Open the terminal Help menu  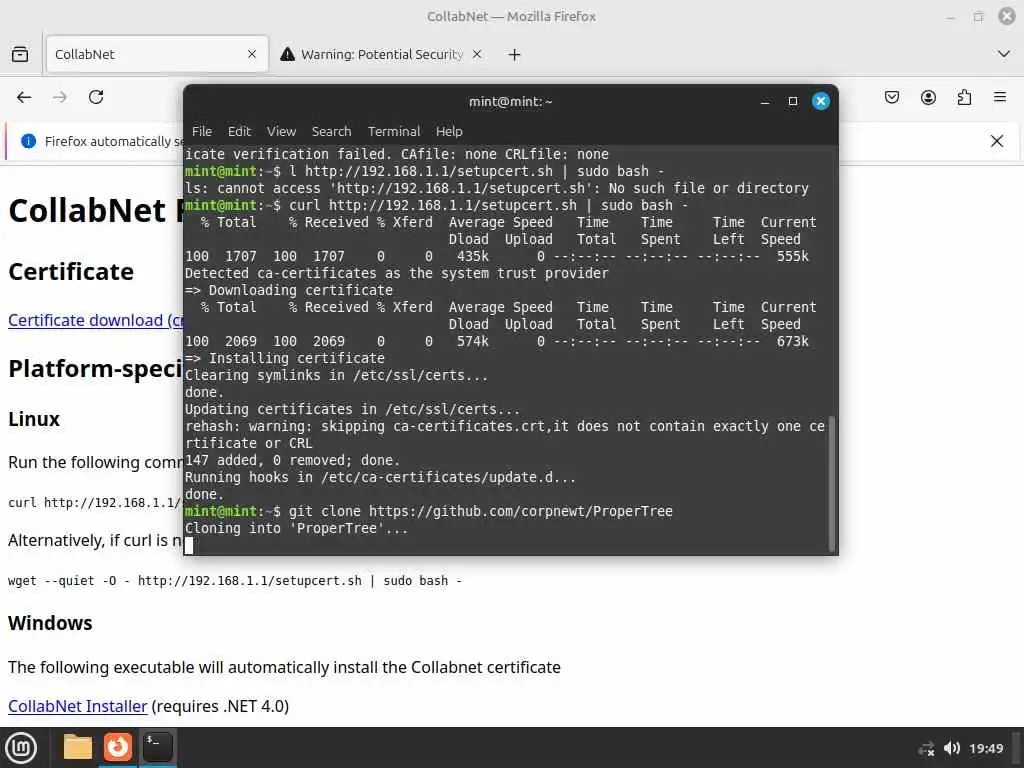[449, 131]
